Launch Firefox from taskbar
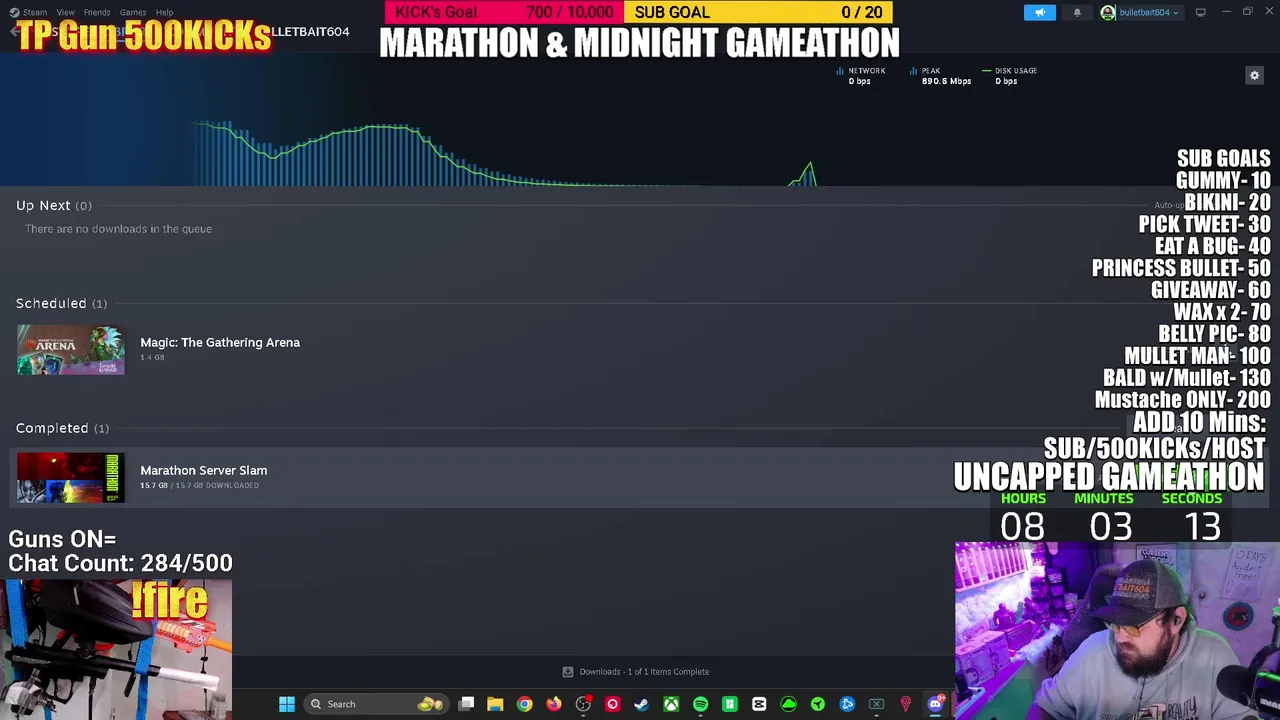1280x720 pixels. pos(553,704)
